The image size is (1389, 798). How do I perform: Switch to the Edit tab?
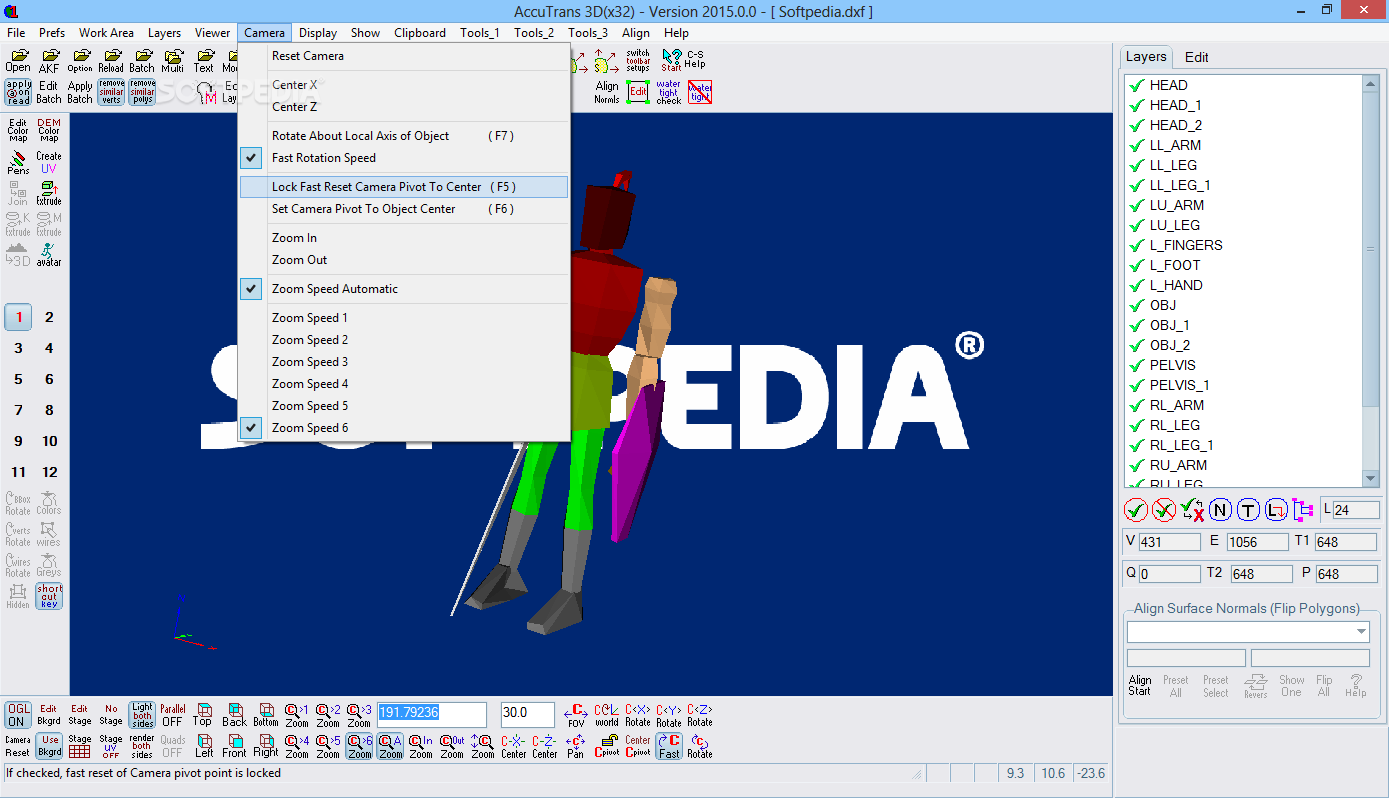pyautogui.click(x=1197, y=58)
